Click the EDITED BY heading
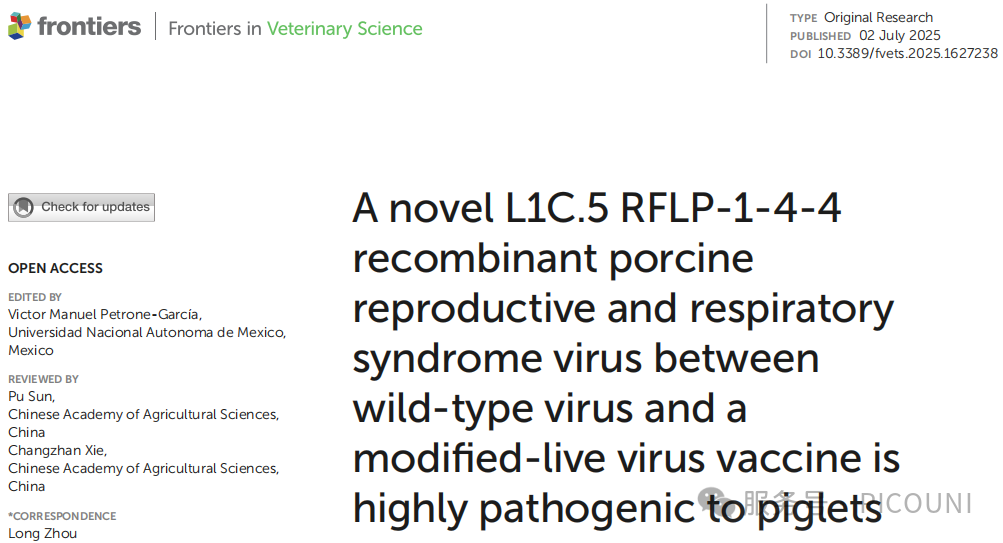 point(35,297)
